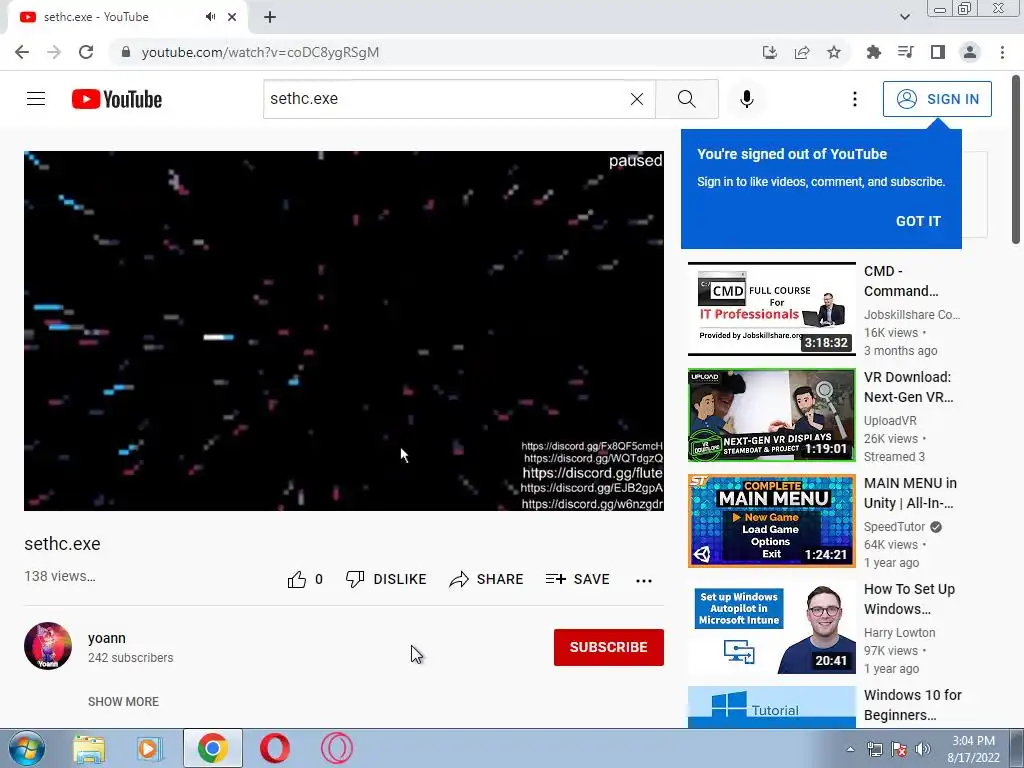Screen dimensions: 1024x768
Task: Open Chrome's three-dot menu
Action: [x=1002, y=52]
